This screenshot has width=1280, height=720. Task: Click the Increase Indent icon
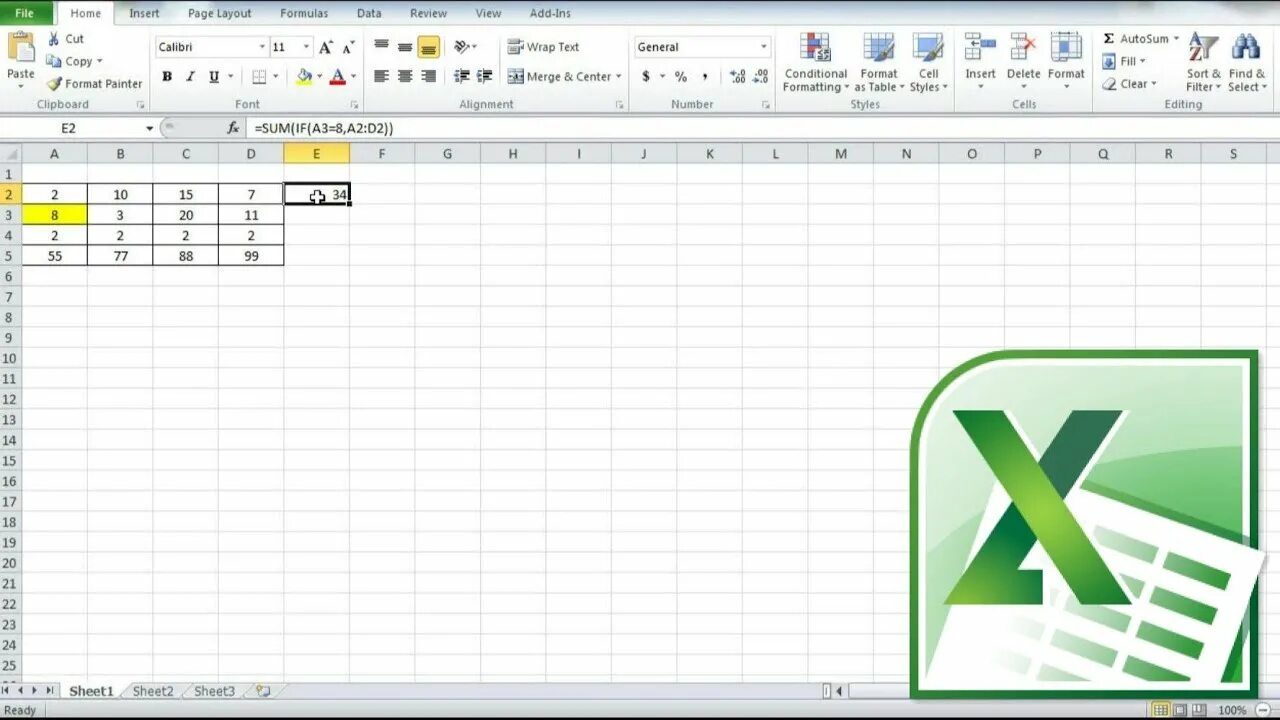point(484,76)
